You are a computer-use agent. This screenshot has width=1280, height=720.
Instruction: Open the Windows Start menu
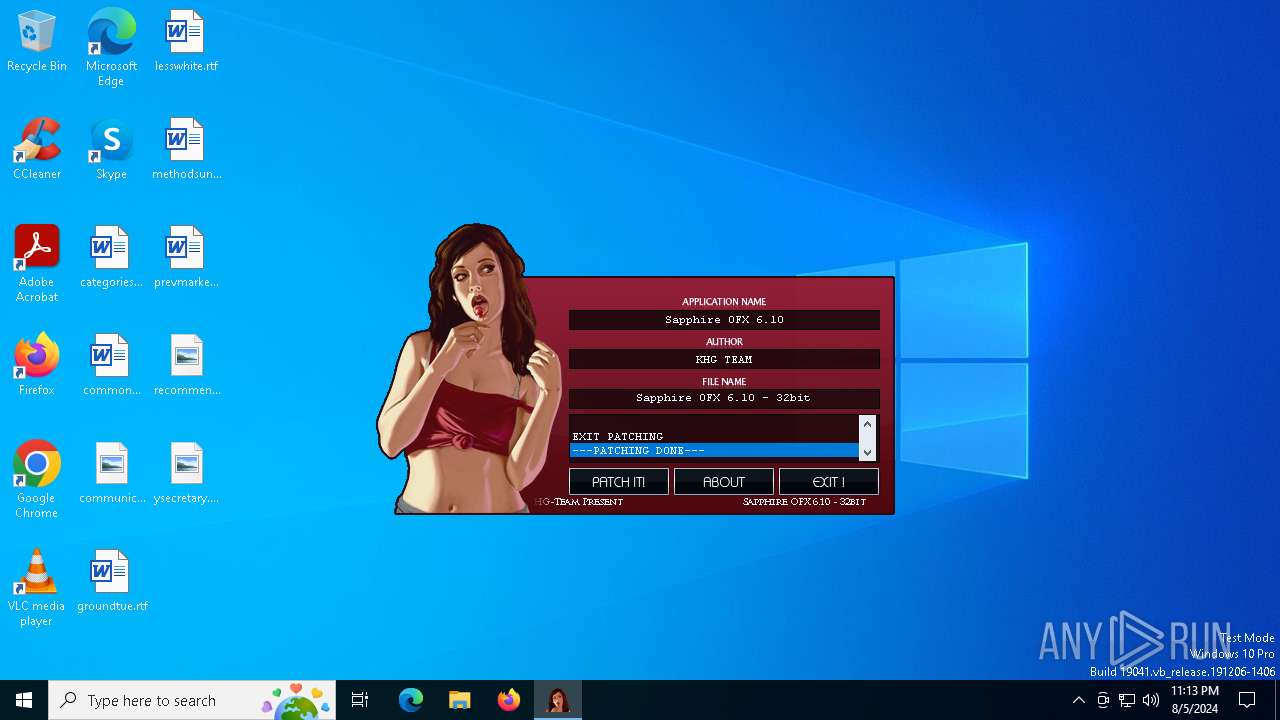(24, 700)
